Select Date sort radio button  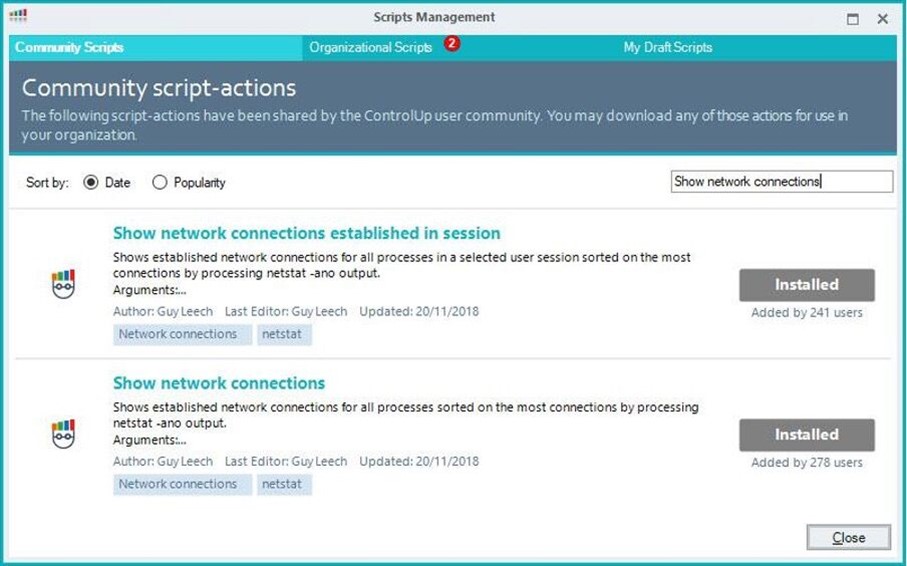(91, 182)
